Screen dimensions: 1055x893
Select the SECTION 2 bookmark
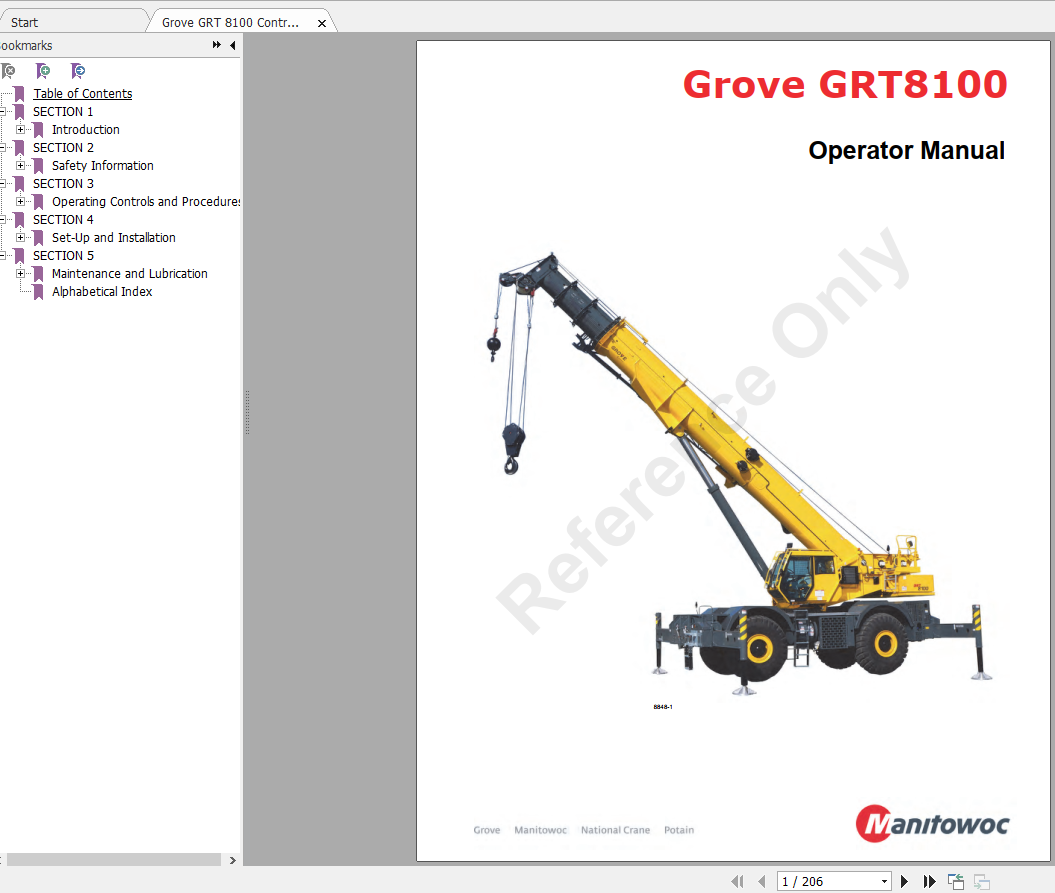tap(63, 147)
